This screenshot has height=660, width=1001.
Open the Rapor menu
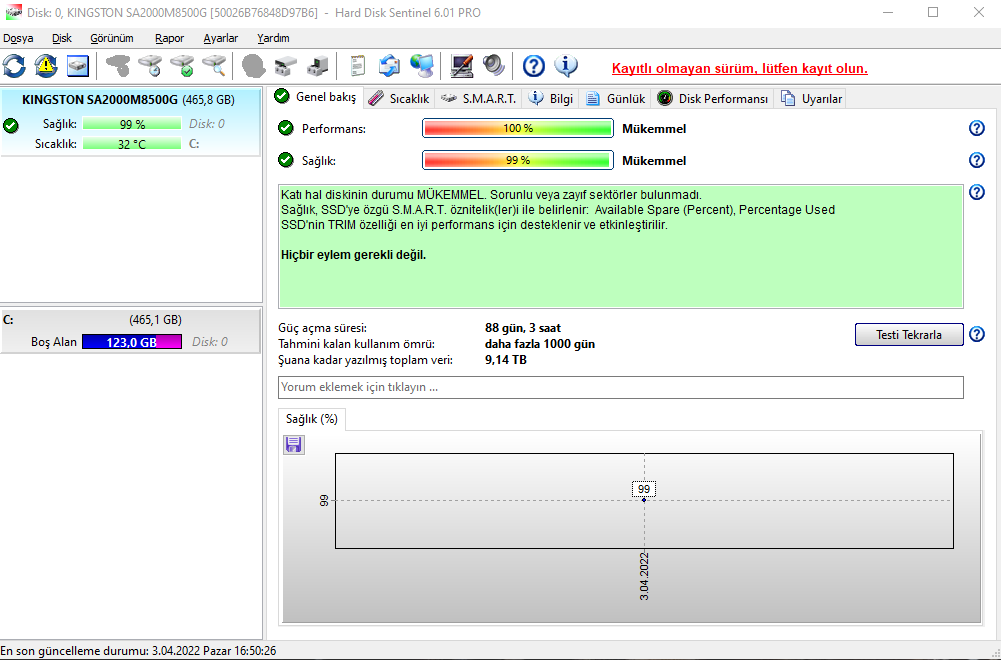coord(169,38)
